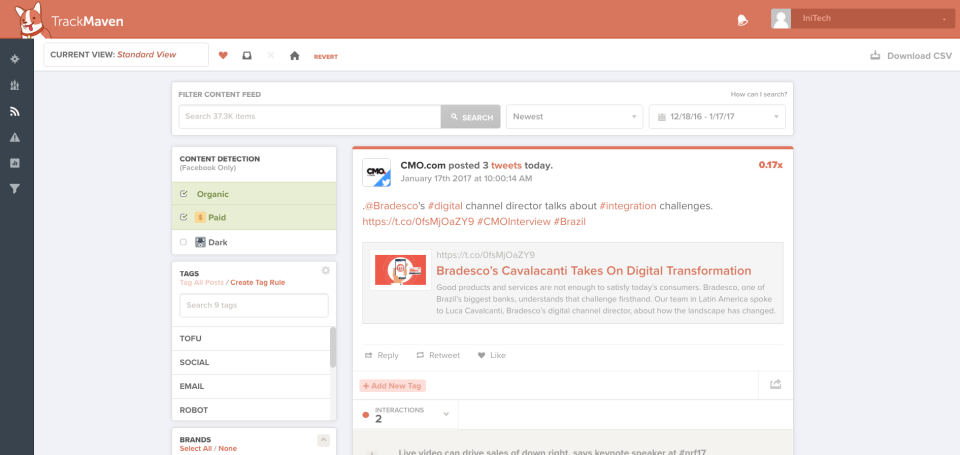Screen dimensions: 960x455
Task: Uncheck the Organic content checkbox
Action: (x=183, y=194)
